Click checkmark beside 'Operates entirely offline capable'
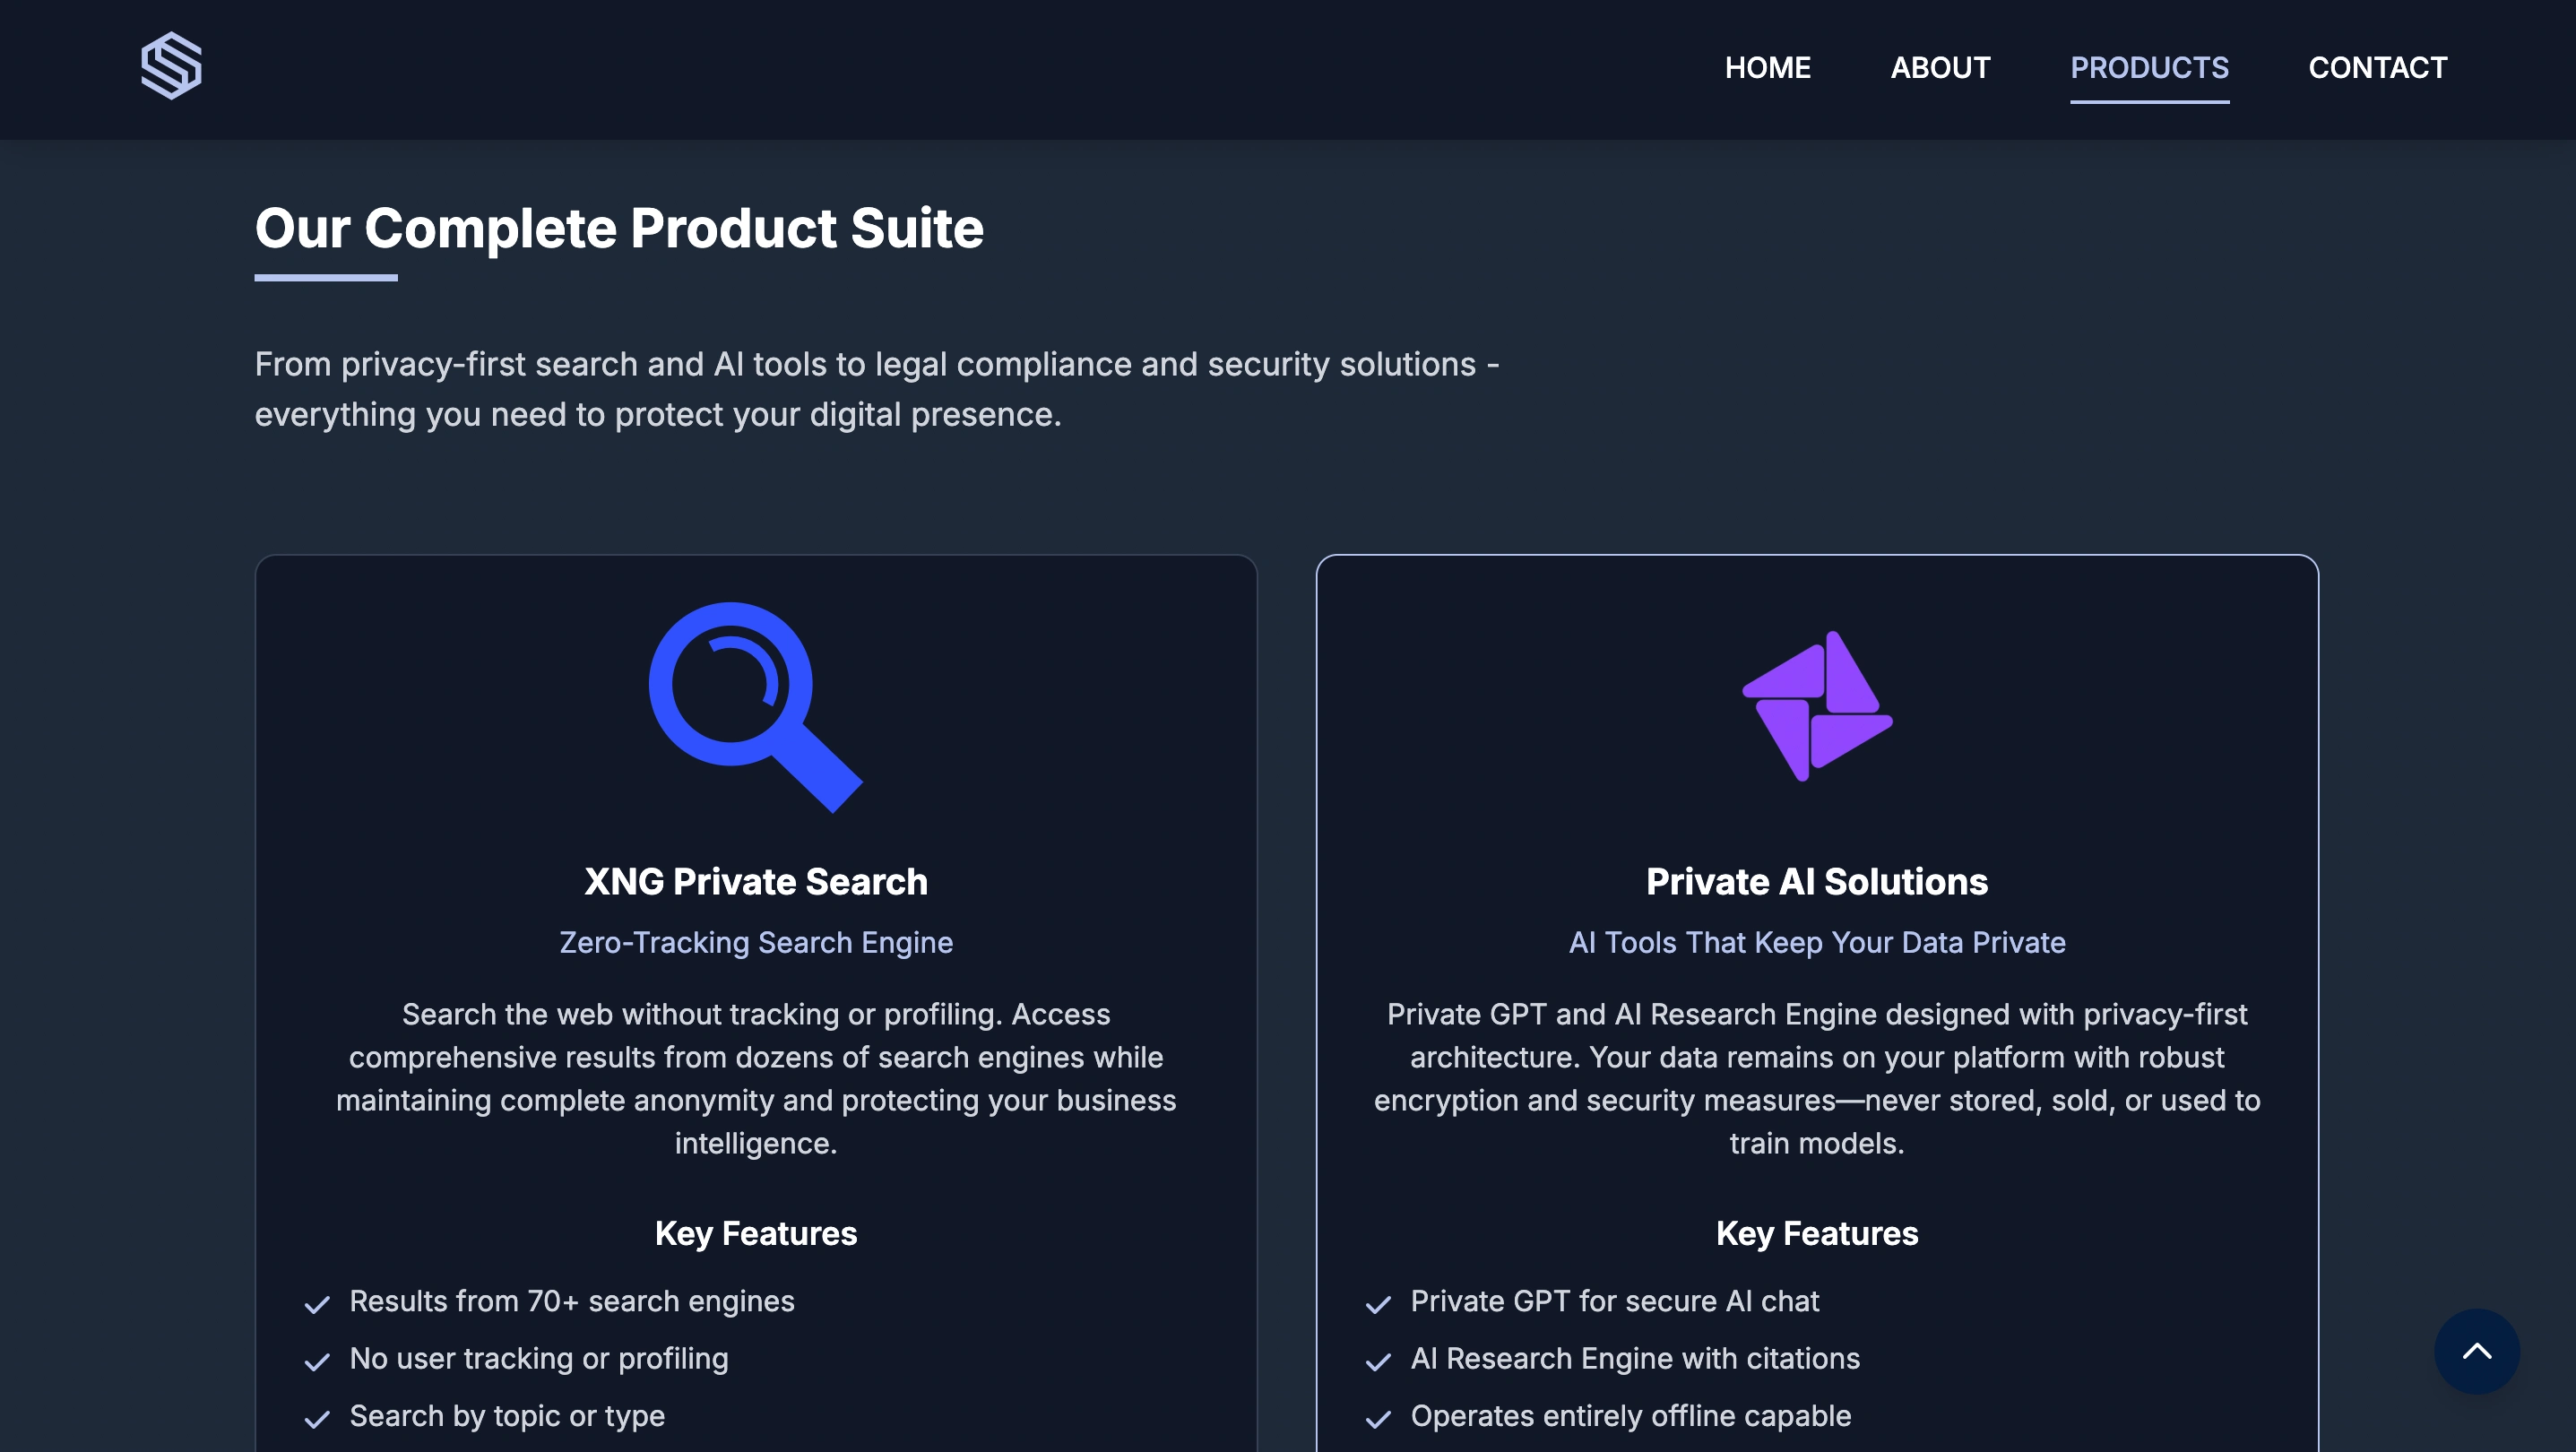This screenshot has width=2576, height=1452. 1378,1418
